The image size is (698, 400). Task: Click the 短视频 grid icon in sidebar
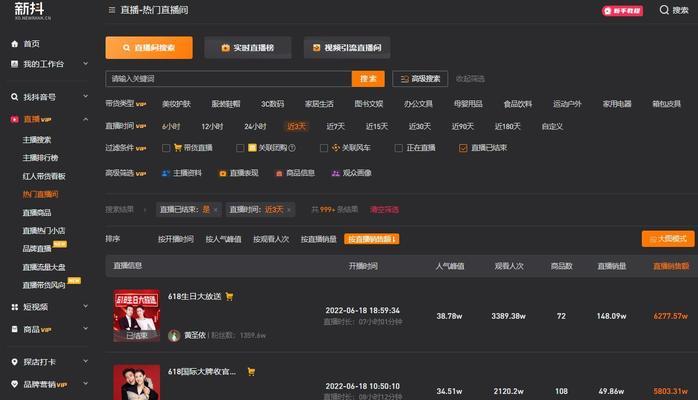point(15,307)
